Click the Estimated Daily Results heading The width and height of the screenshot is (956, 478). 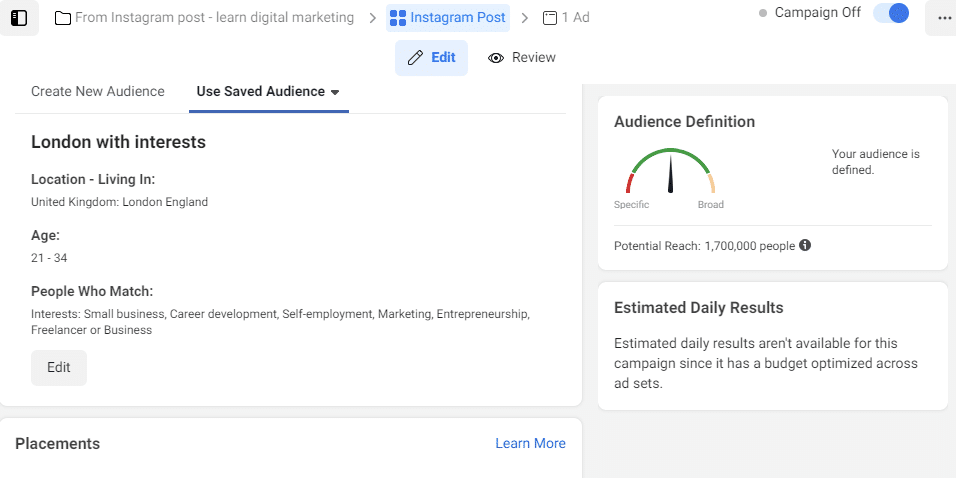pyautogui.click(x=699, y=307)
